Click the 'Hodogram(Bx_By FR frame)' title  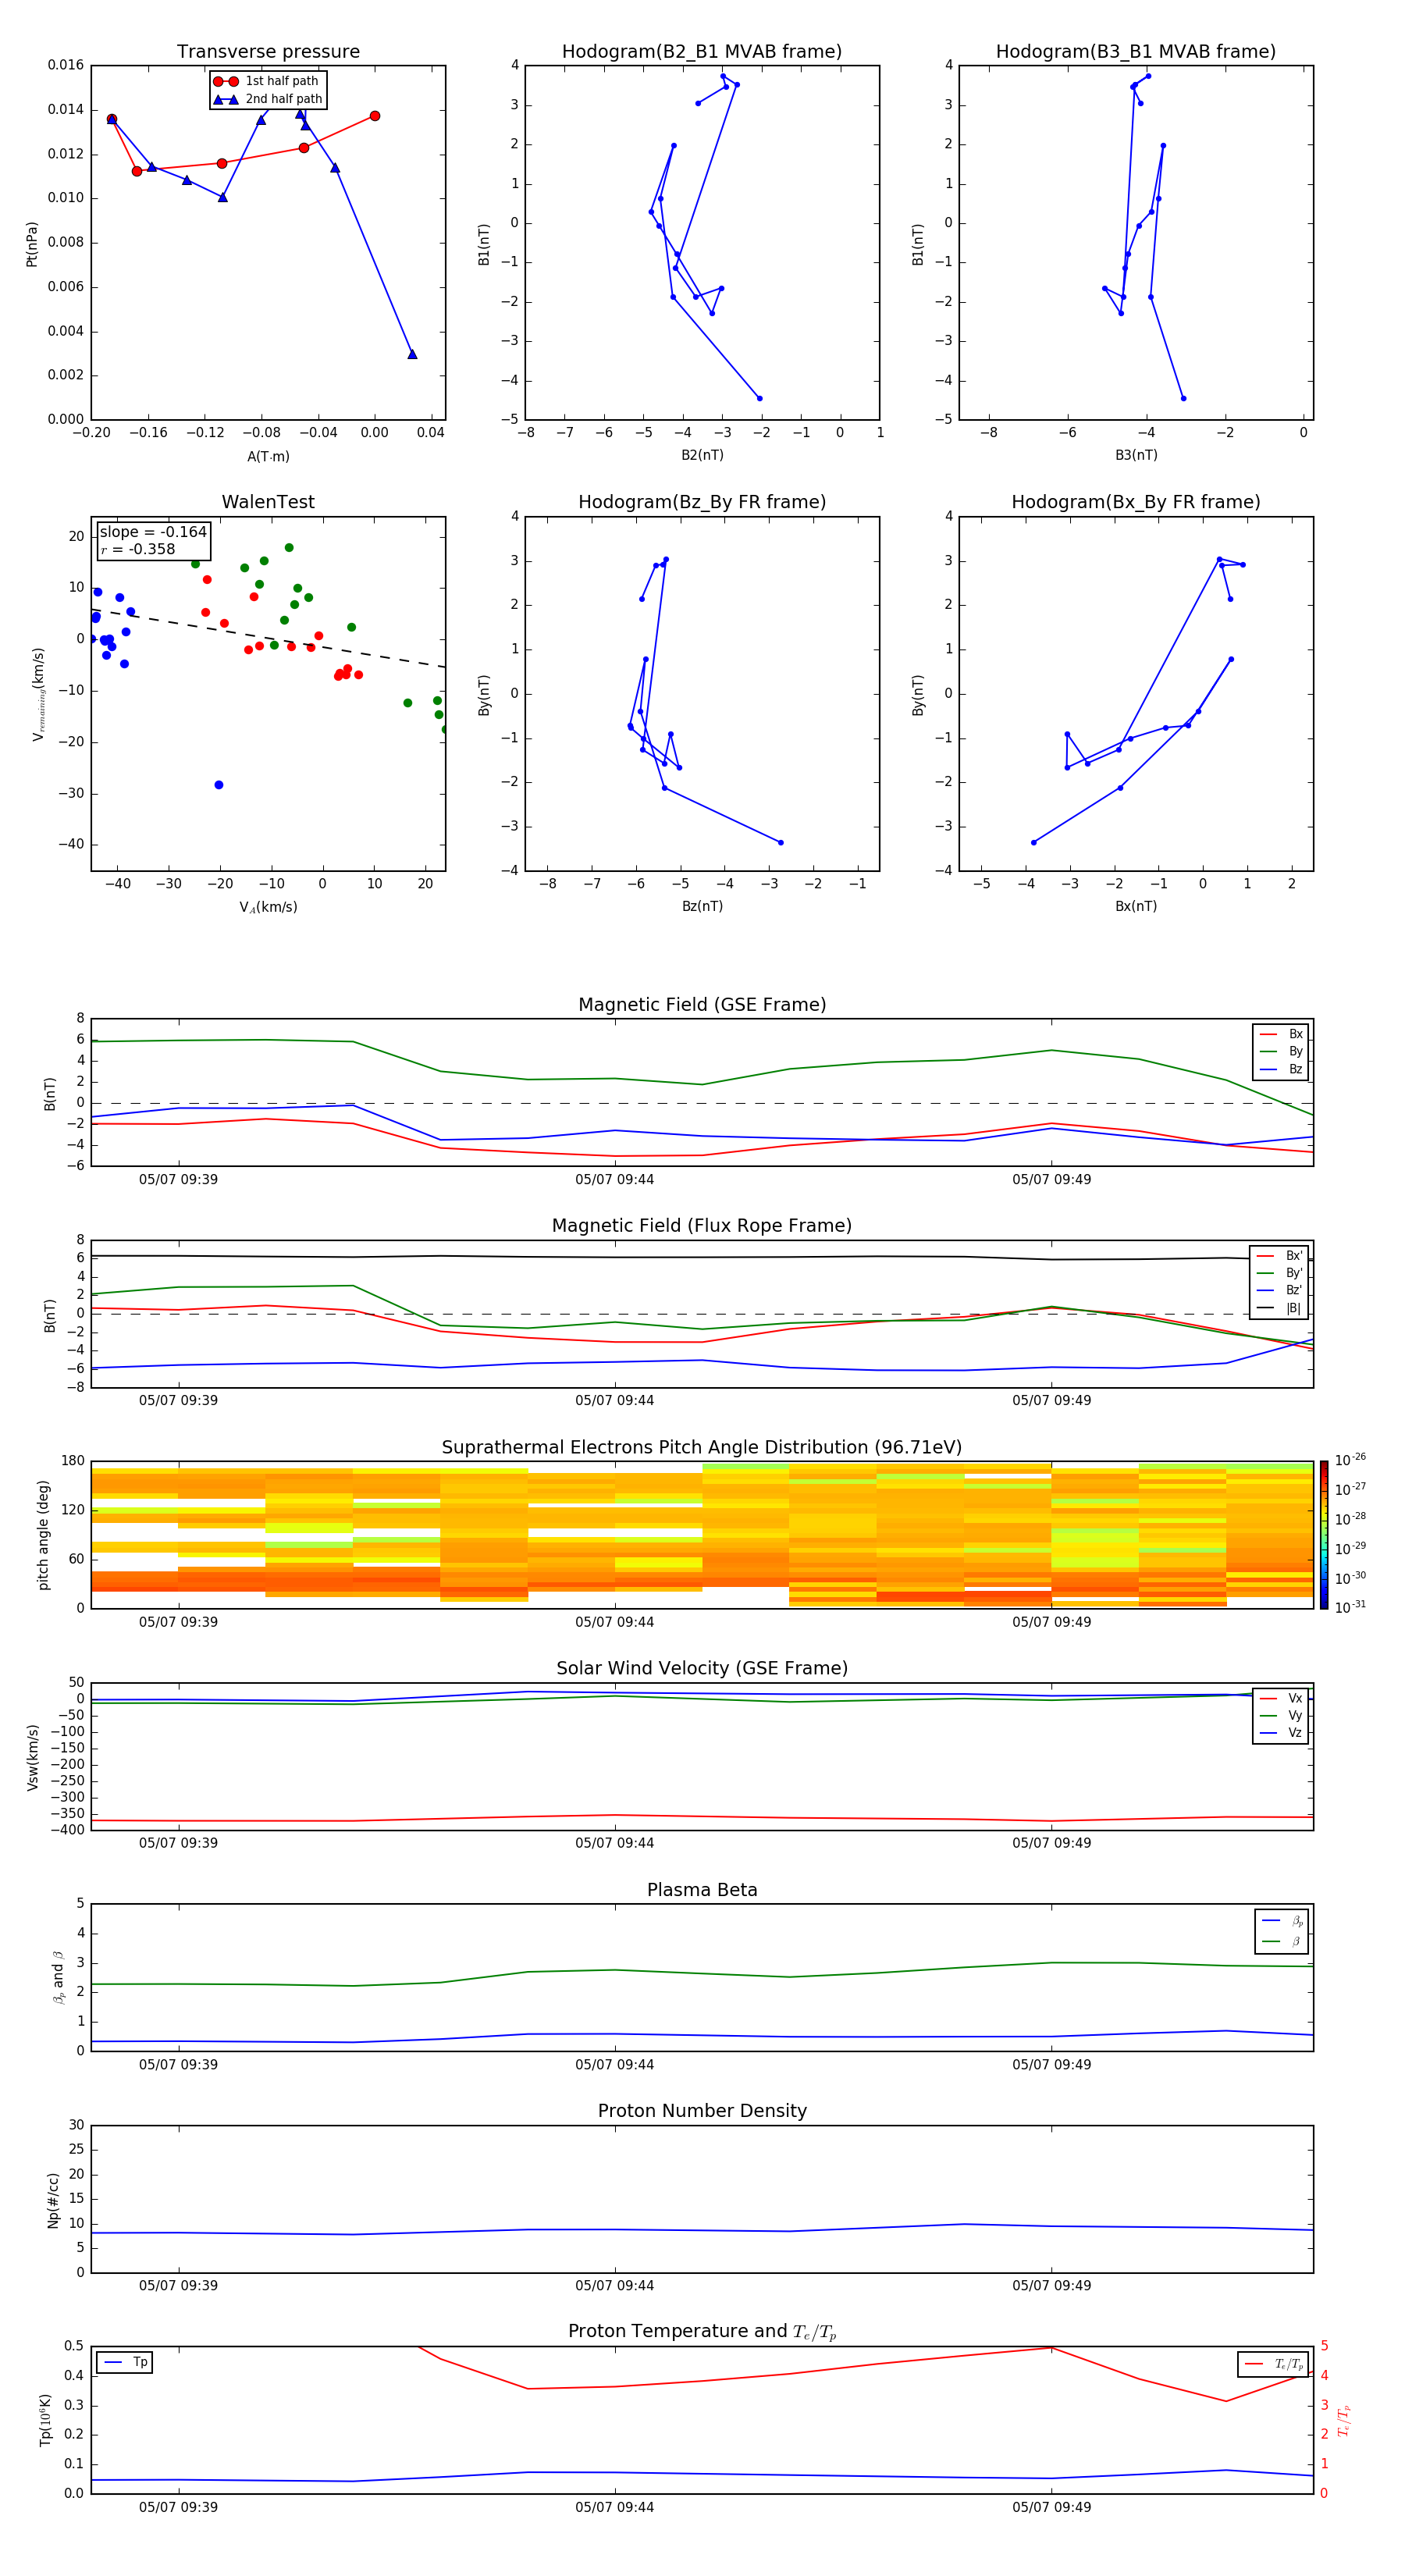1136,502
